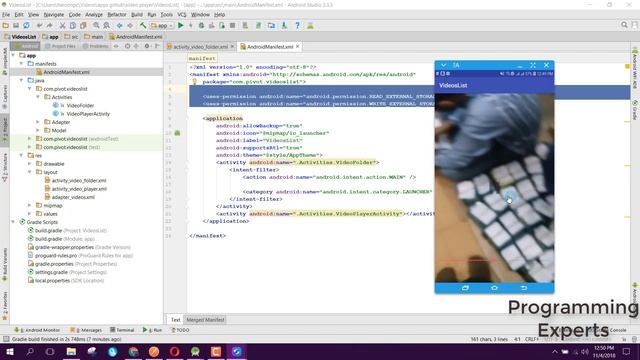Tap the phone Home navigation icon

(x=494, y=288)
